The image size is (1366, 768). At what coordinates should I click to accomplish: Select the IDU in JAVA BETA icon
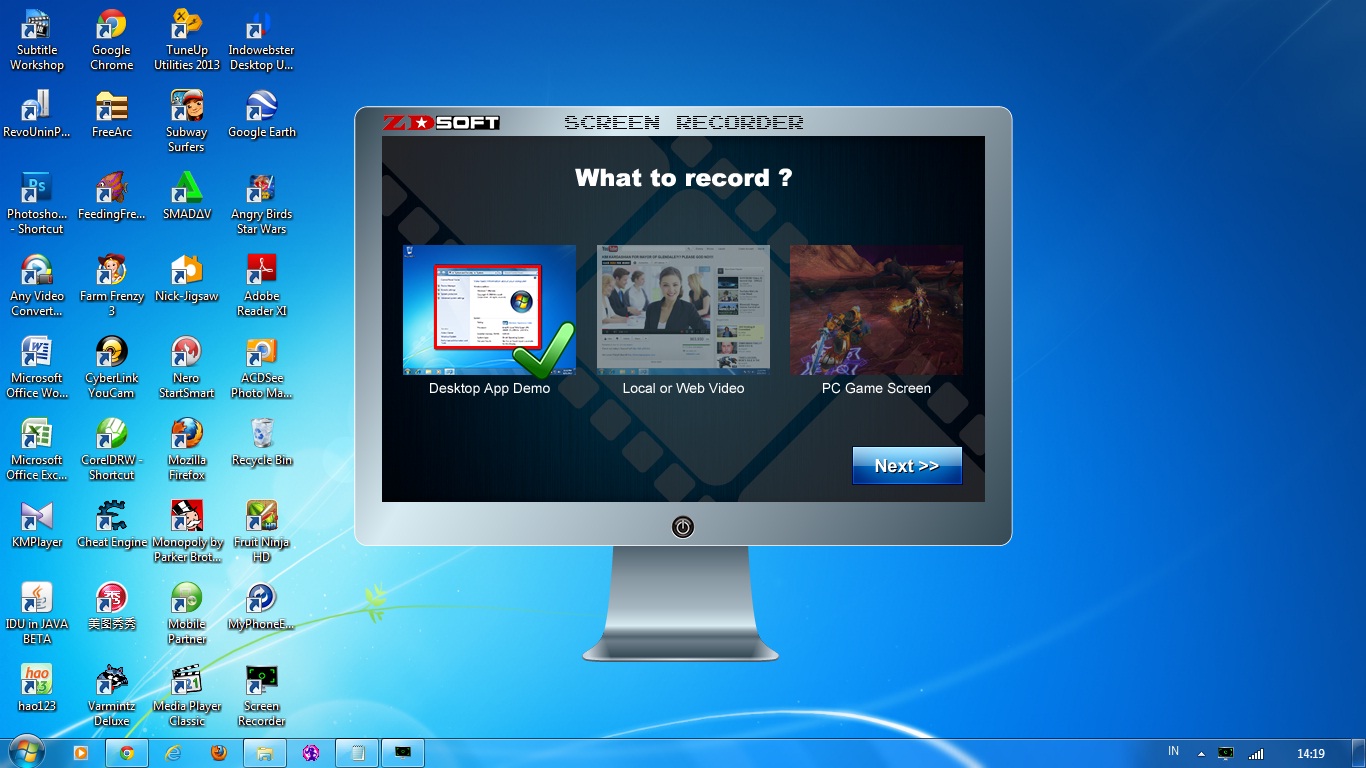(37, 613)
